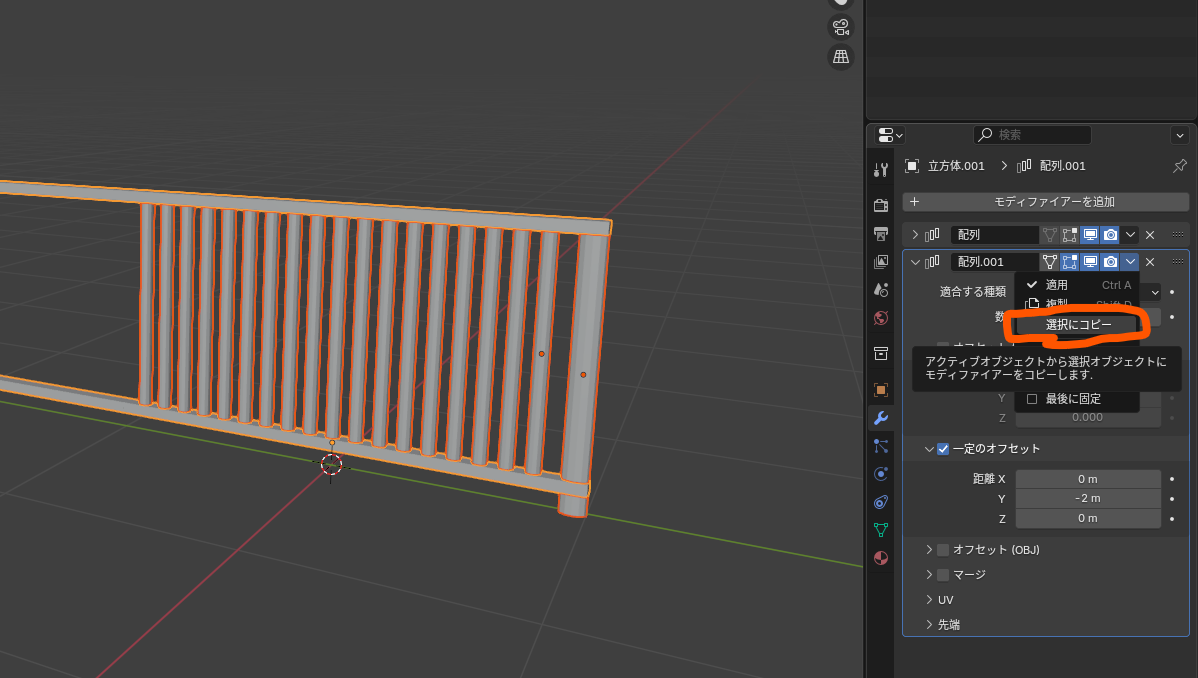Open the Object properties tab
Screen dimensions: 1198x678
click(881, 390)
